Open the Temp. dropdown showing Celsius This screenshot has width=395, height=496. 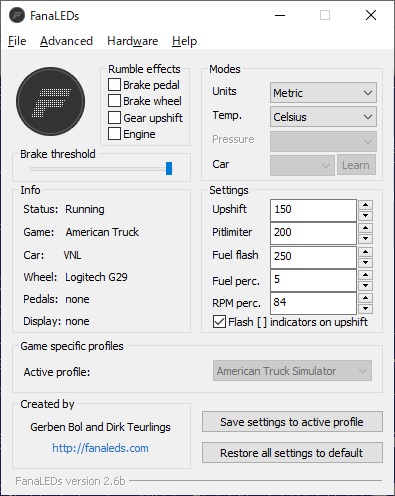[323, 117]
